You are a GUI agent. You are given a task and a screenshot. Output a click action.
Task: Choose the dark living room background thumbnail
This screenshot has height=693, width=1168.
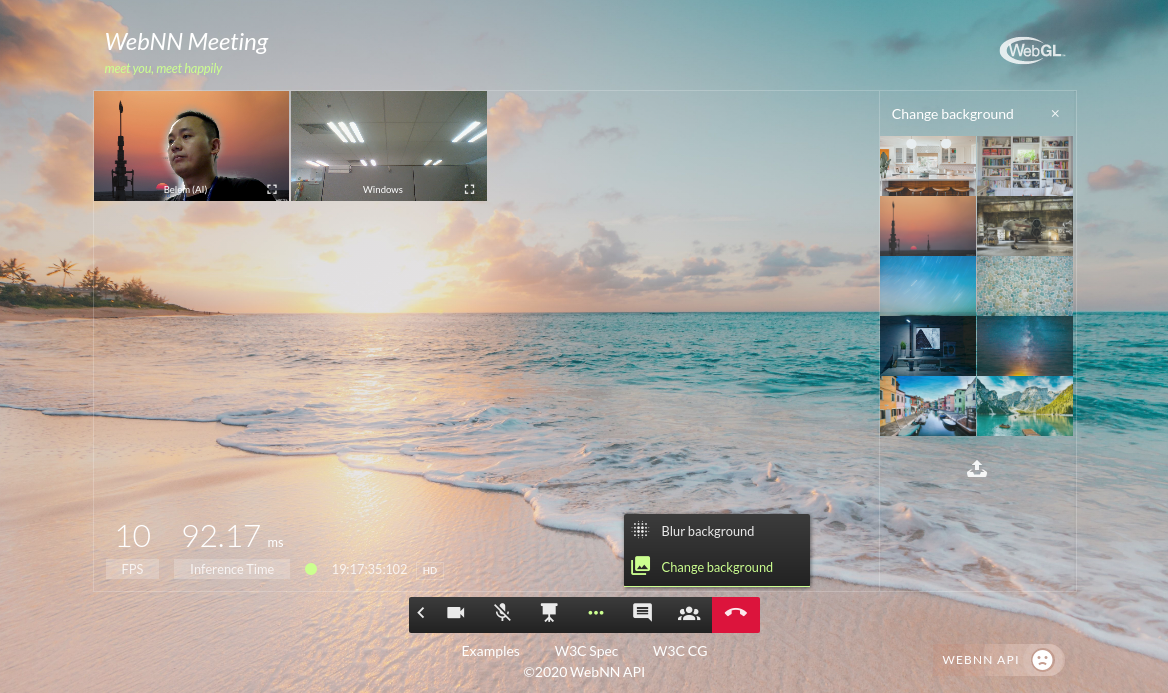pos(927,346)
